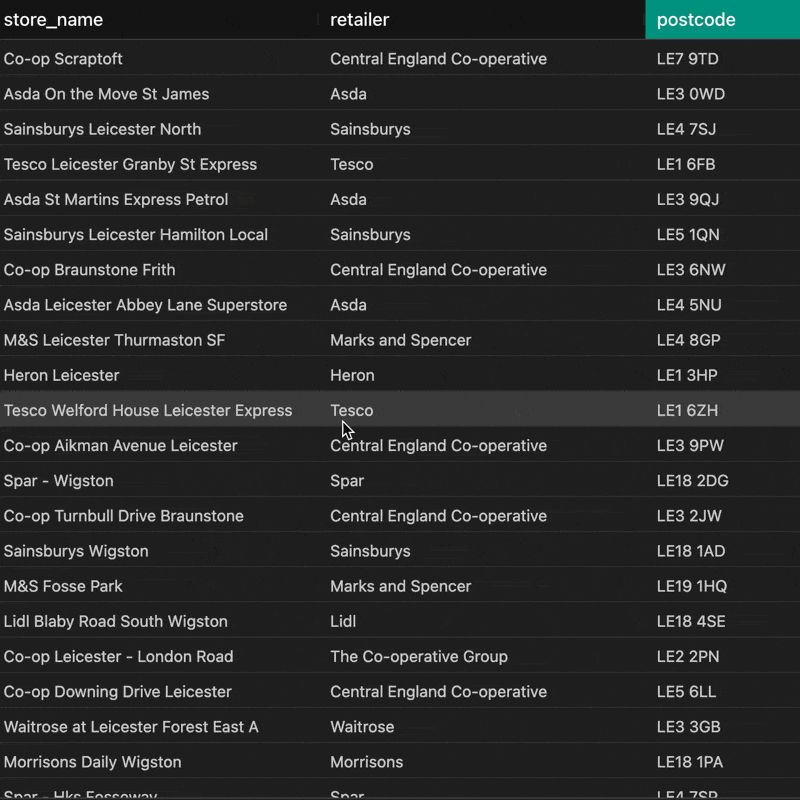Click postcode 'LE1 6ZH'
The image size is (800, 800).
687,411
